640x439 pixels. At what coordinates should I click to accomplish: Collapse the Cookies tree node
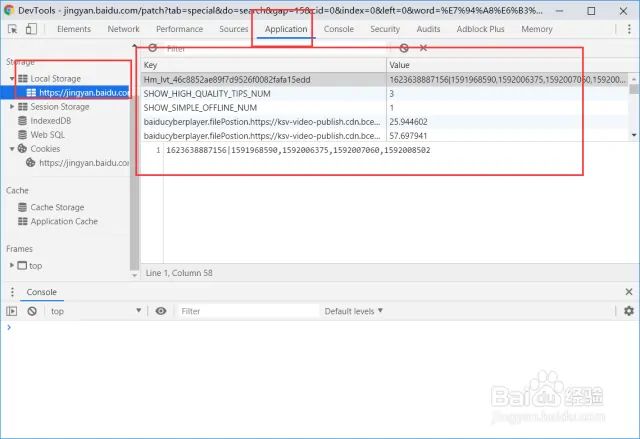12,149
